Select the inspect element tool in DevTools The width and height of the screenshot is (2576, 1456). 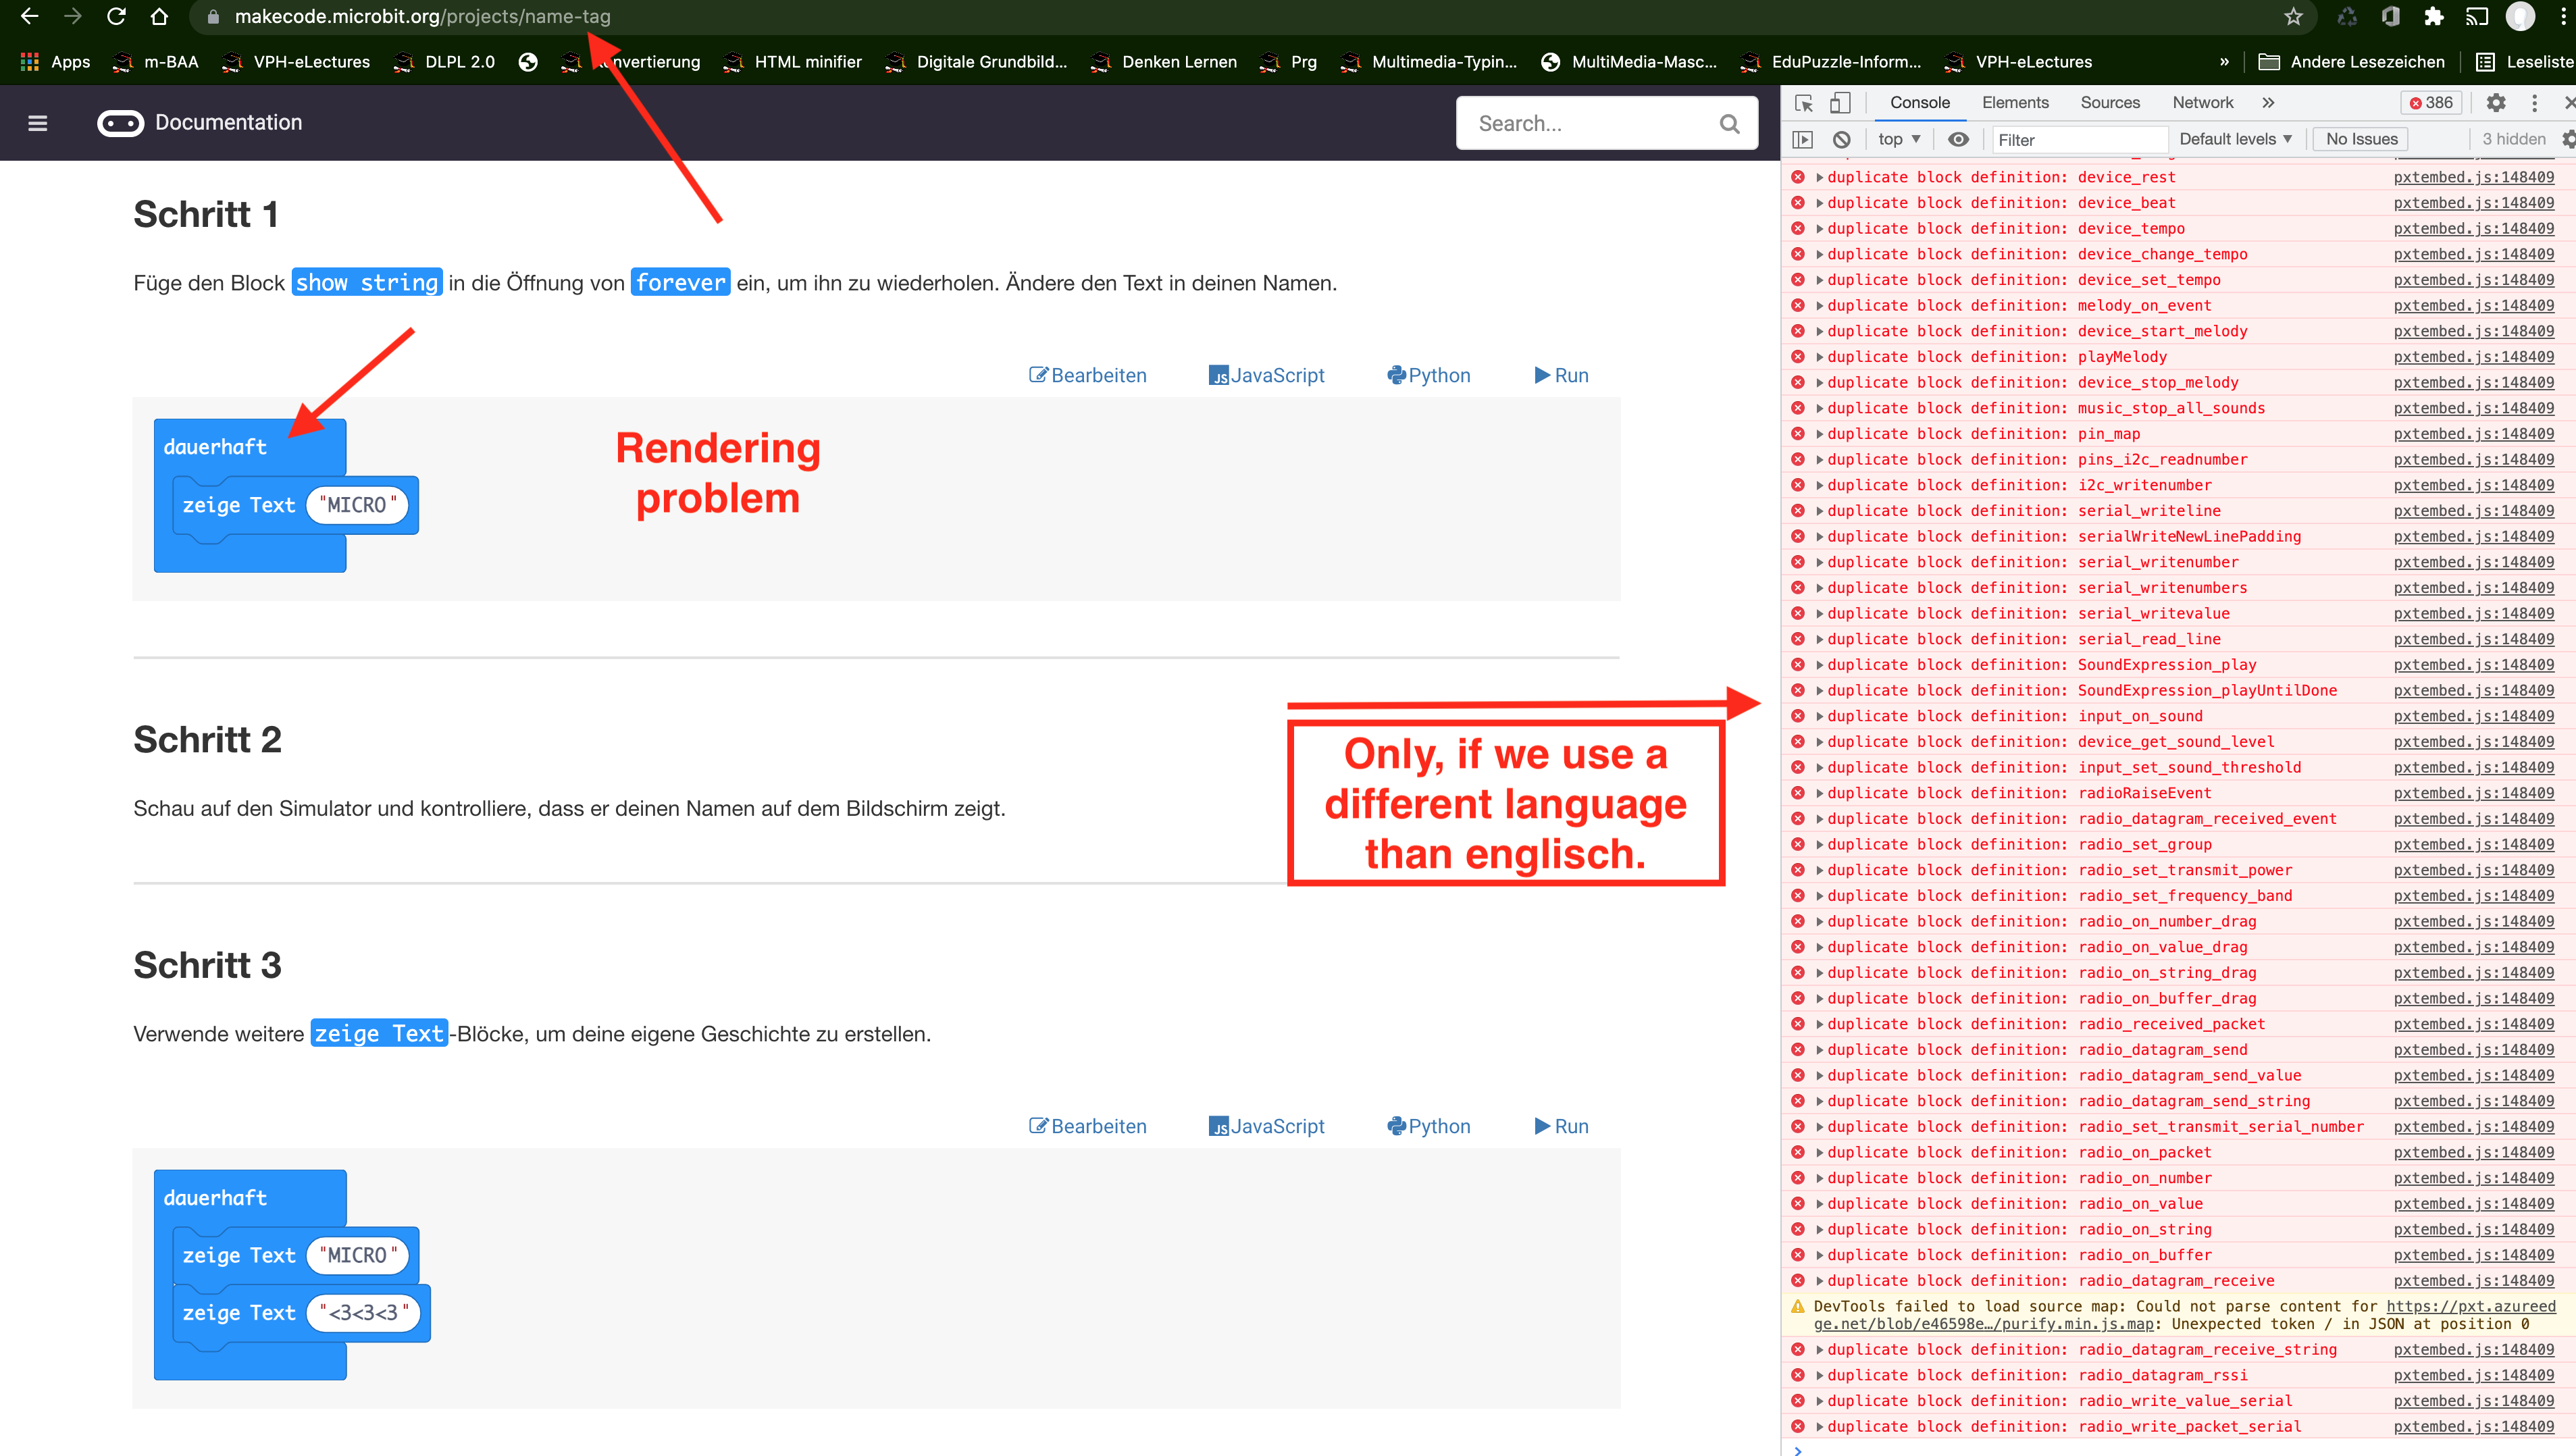1803,103
